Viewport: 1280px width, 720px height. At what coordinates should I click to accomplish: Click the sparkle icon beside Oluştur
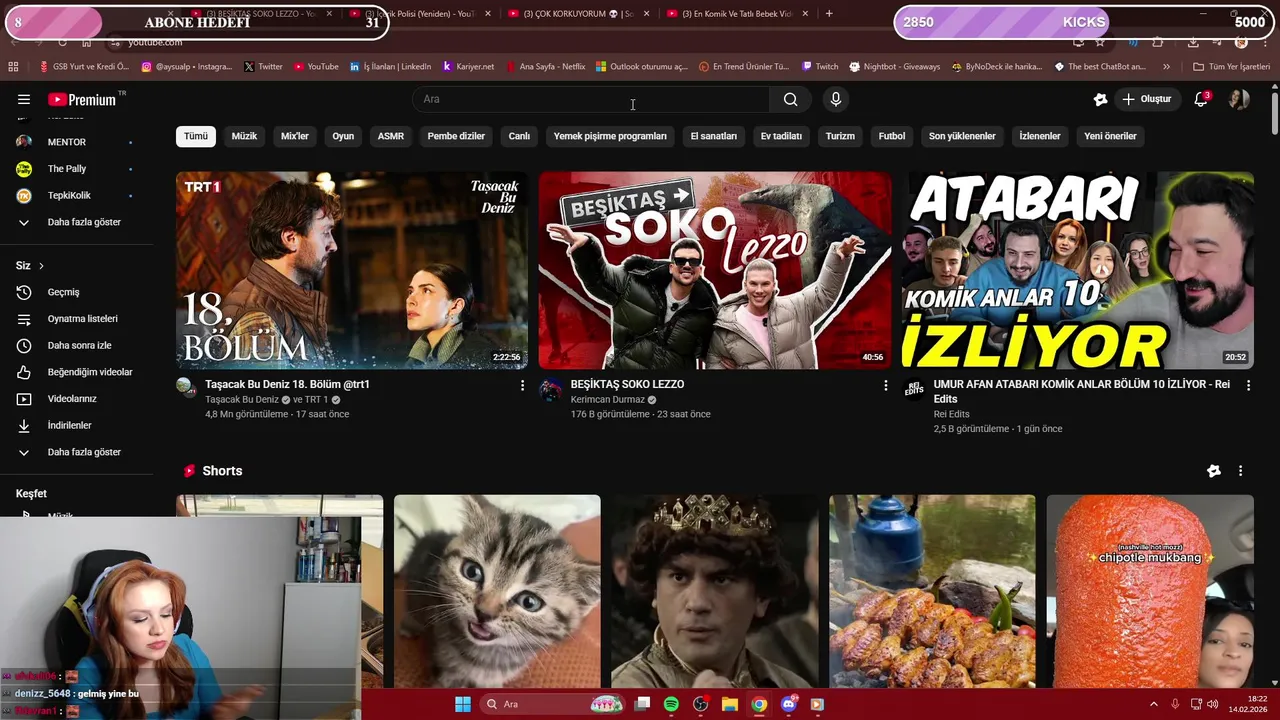pos(1100,99)
